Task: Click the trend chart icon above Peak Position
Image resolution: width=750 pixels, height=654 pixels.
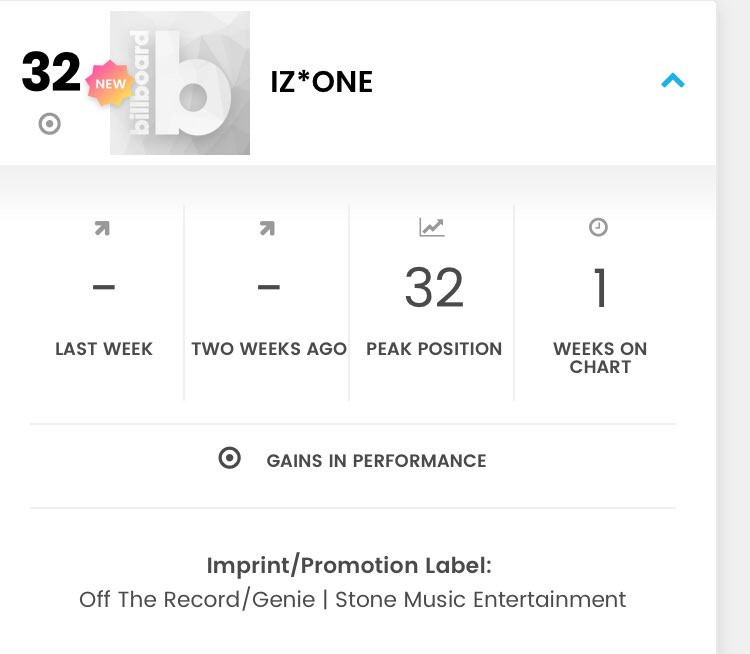Action: point(432,227)
